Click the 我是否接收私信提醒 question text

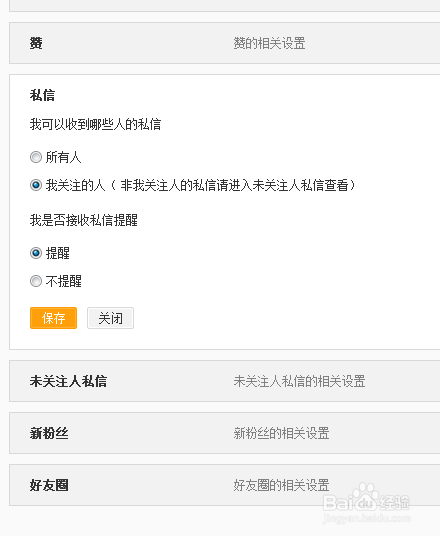[84, 220]
